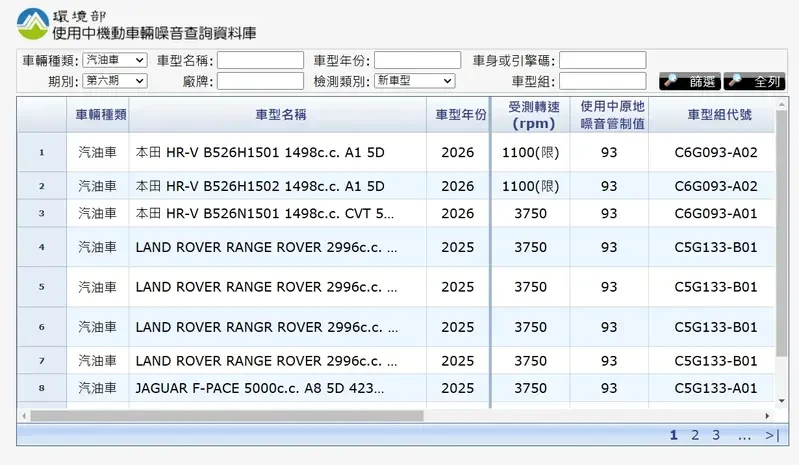Click the table scroll-down arrow
Screen dimensions: 799x465
pos(782,401)
